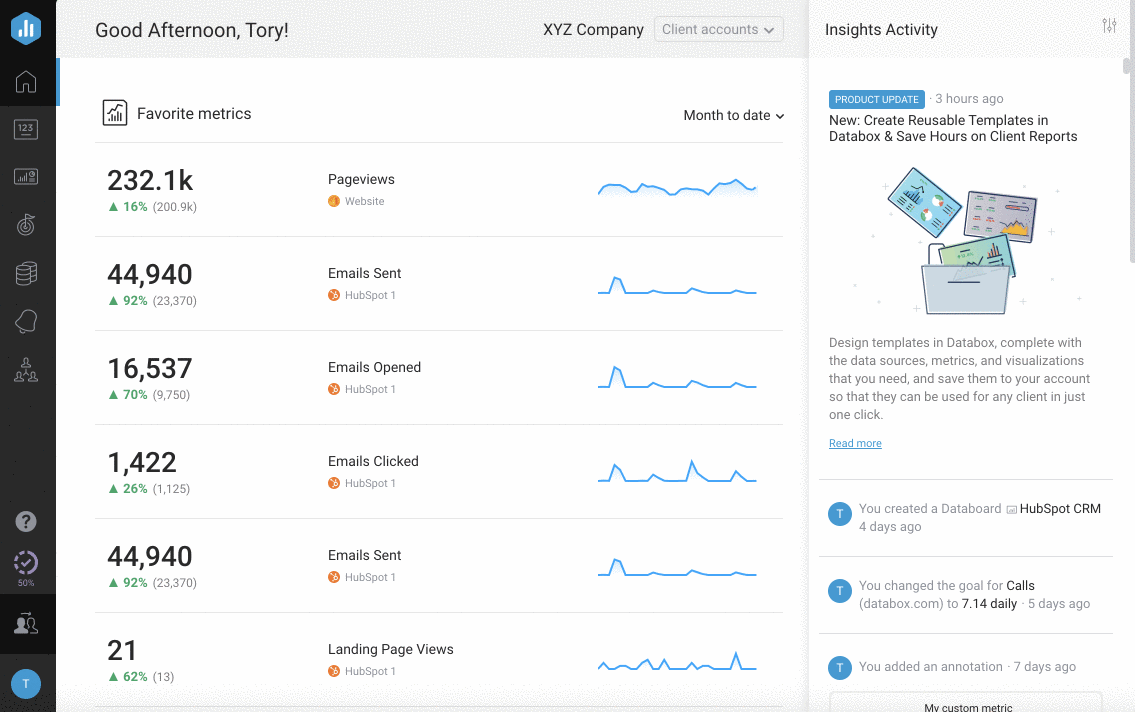
Task: Click the XYZ Company name
Action: 594,30
